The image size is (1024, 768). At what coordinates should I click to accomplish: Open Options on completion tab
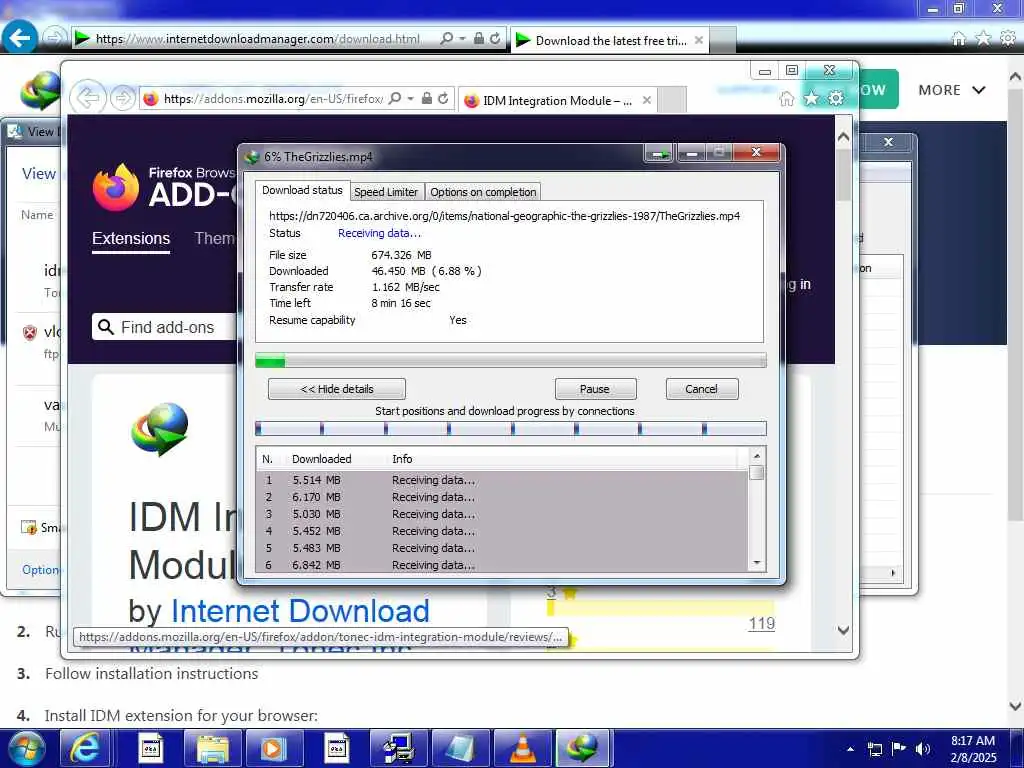pos(483,192)
